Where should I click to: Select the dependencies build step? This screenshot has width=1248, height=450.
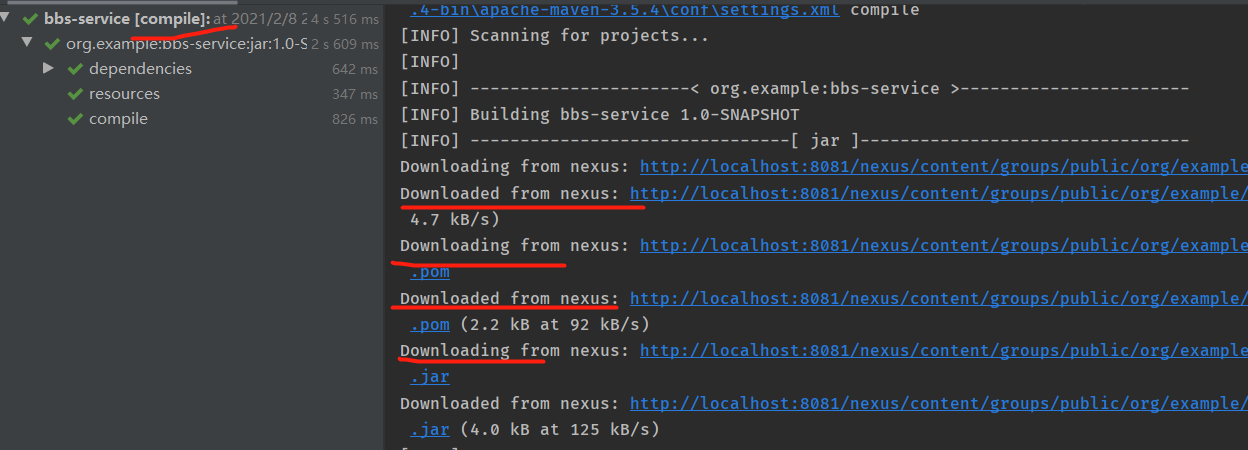tap(190, 69)
